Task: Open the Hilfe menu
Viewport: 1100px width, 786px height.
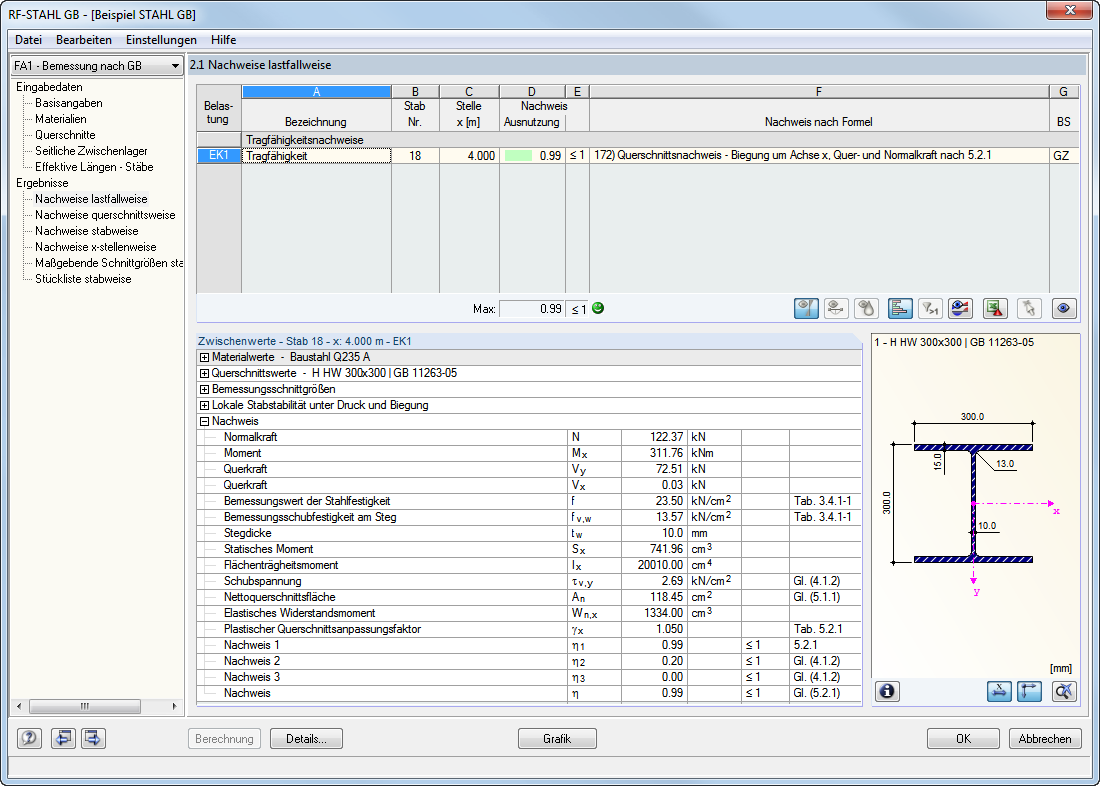Action: (223, 40)
